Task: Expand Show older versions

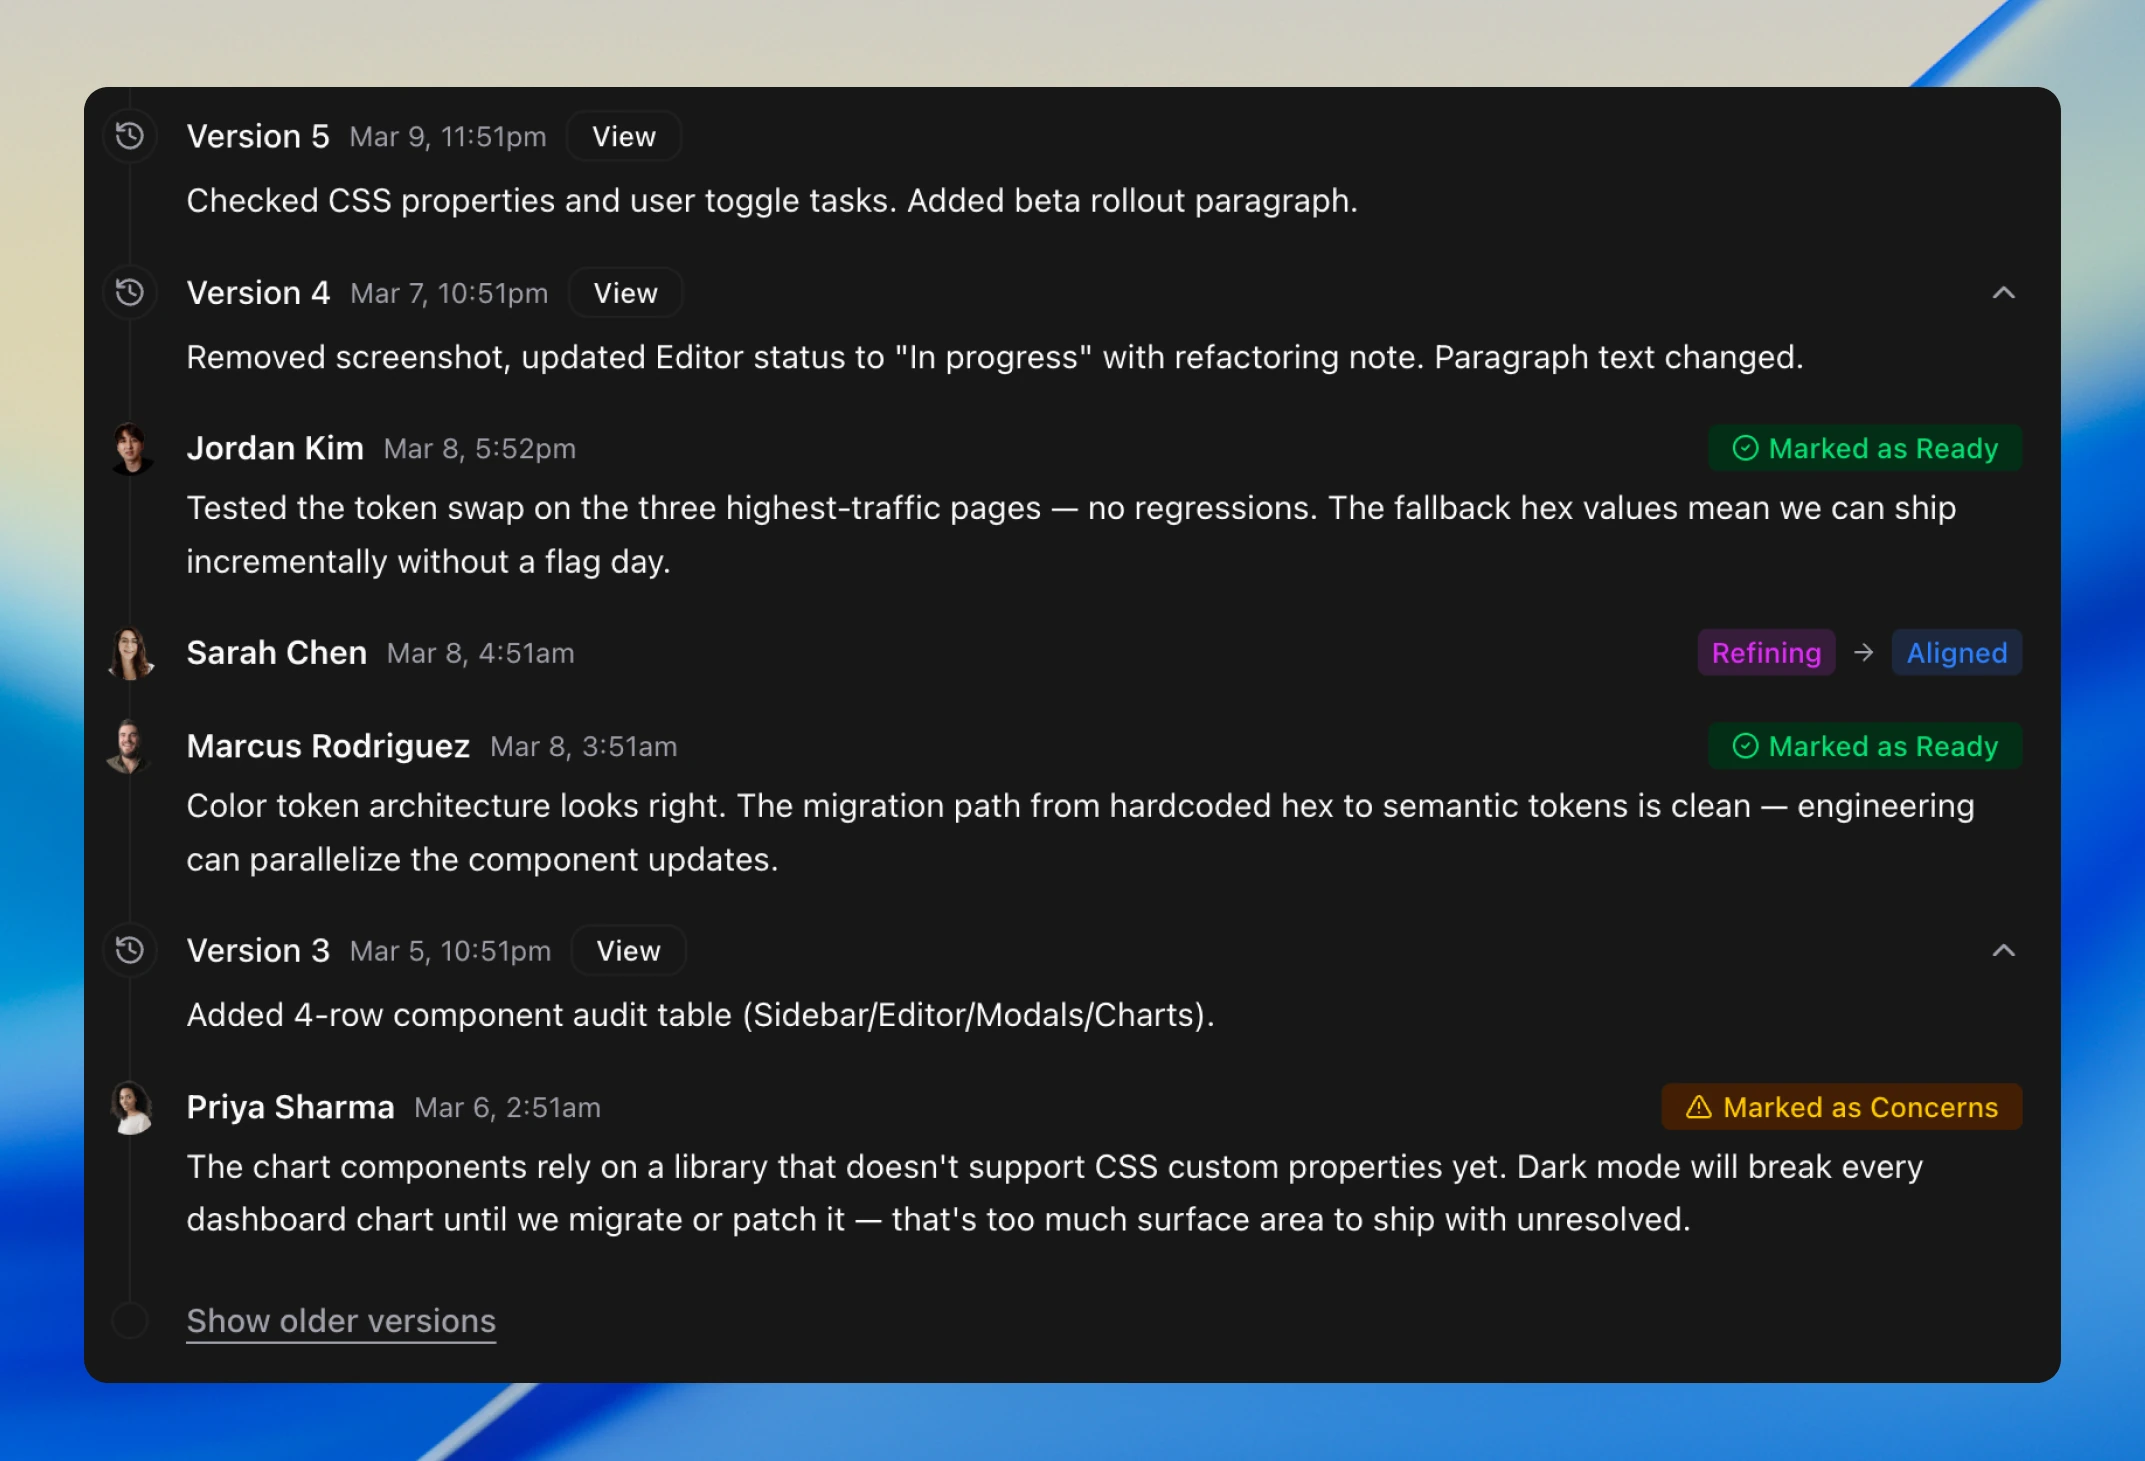Action: (x=340, y=1320)
